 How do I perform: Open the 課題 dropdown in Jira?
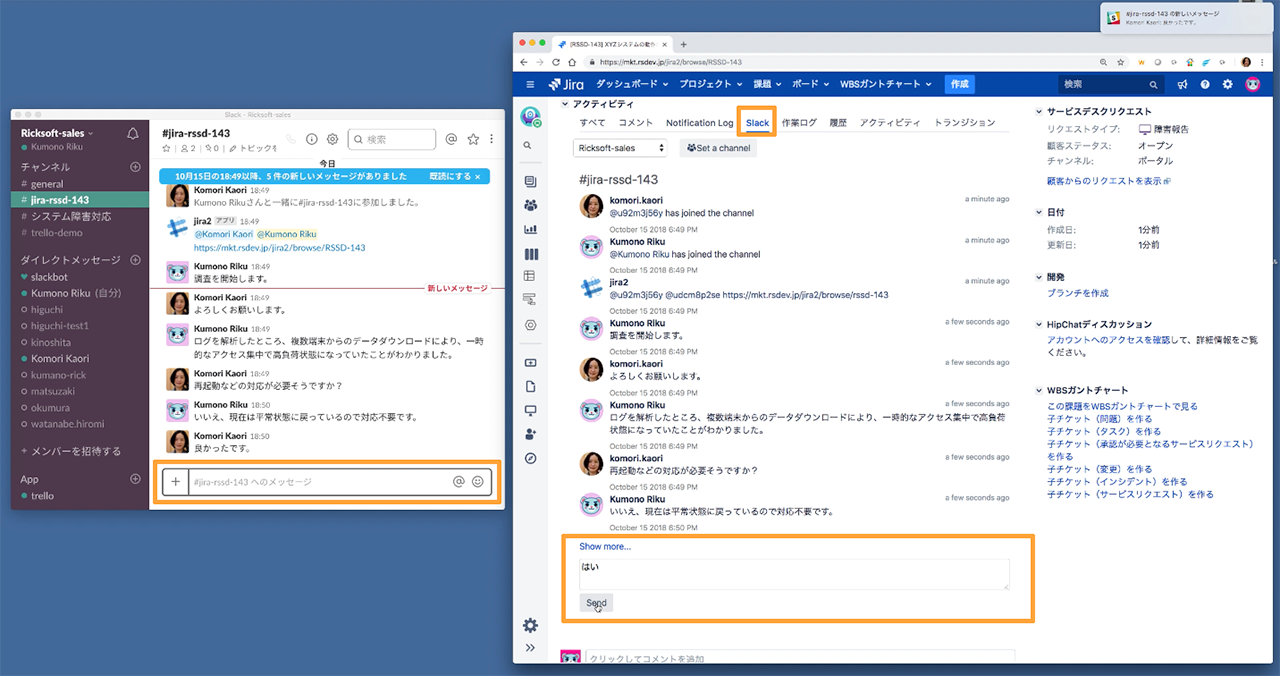tap(767, 85)
